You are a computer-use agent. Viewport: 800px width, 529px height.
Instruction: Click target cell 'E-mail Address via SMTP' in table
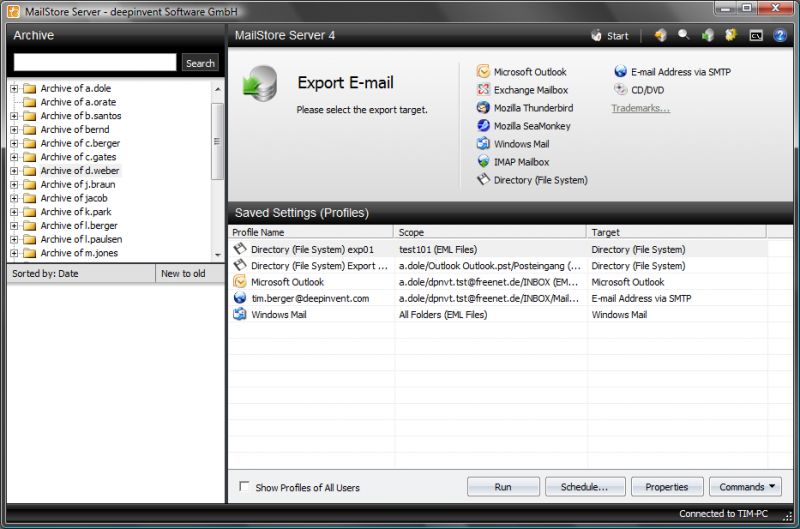coord(641,298)
